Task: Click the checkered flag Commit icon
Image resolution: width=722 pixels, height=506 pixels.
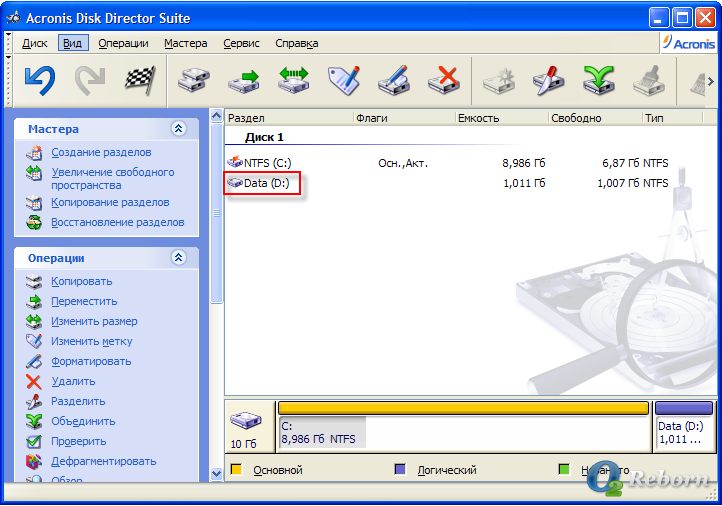Action: point(140,80)
